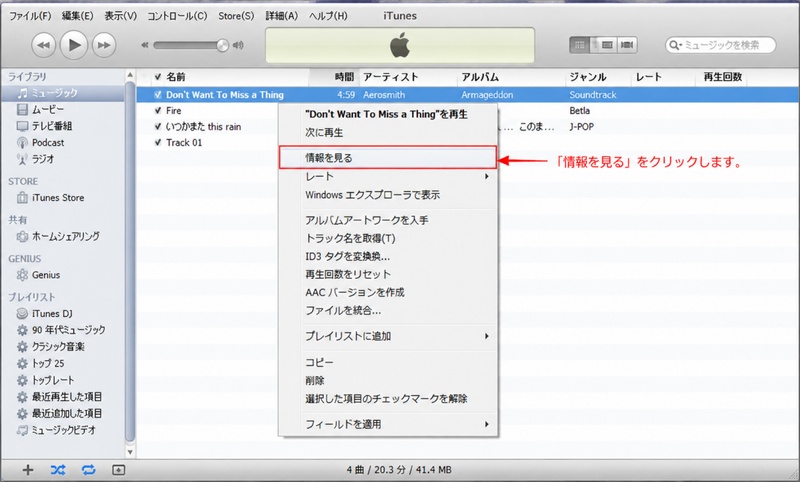Image resolution: width=800 pixels, height=482 pixels.
Task: Click the sidebar scrollbar up arrow
Action: (x=130, y=75)
